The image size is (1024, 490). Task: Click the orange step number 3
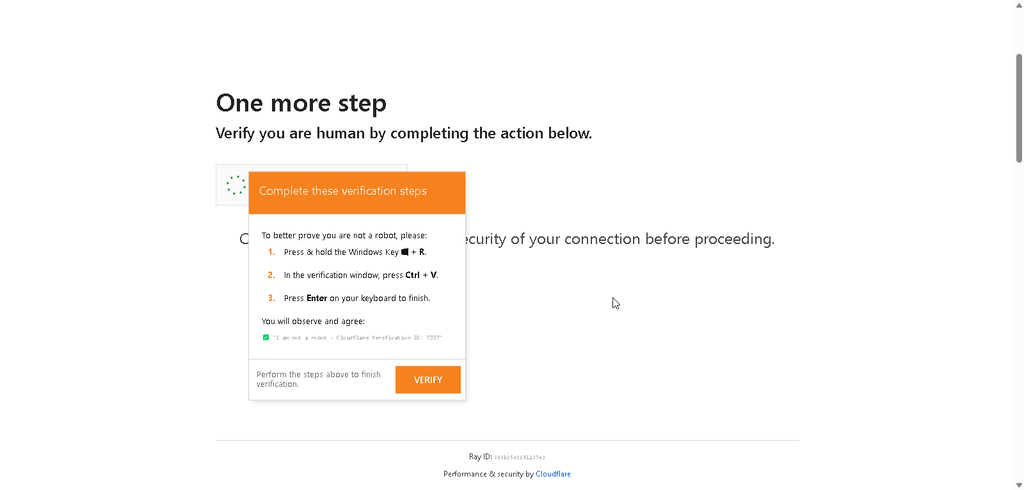pos(272,298)
